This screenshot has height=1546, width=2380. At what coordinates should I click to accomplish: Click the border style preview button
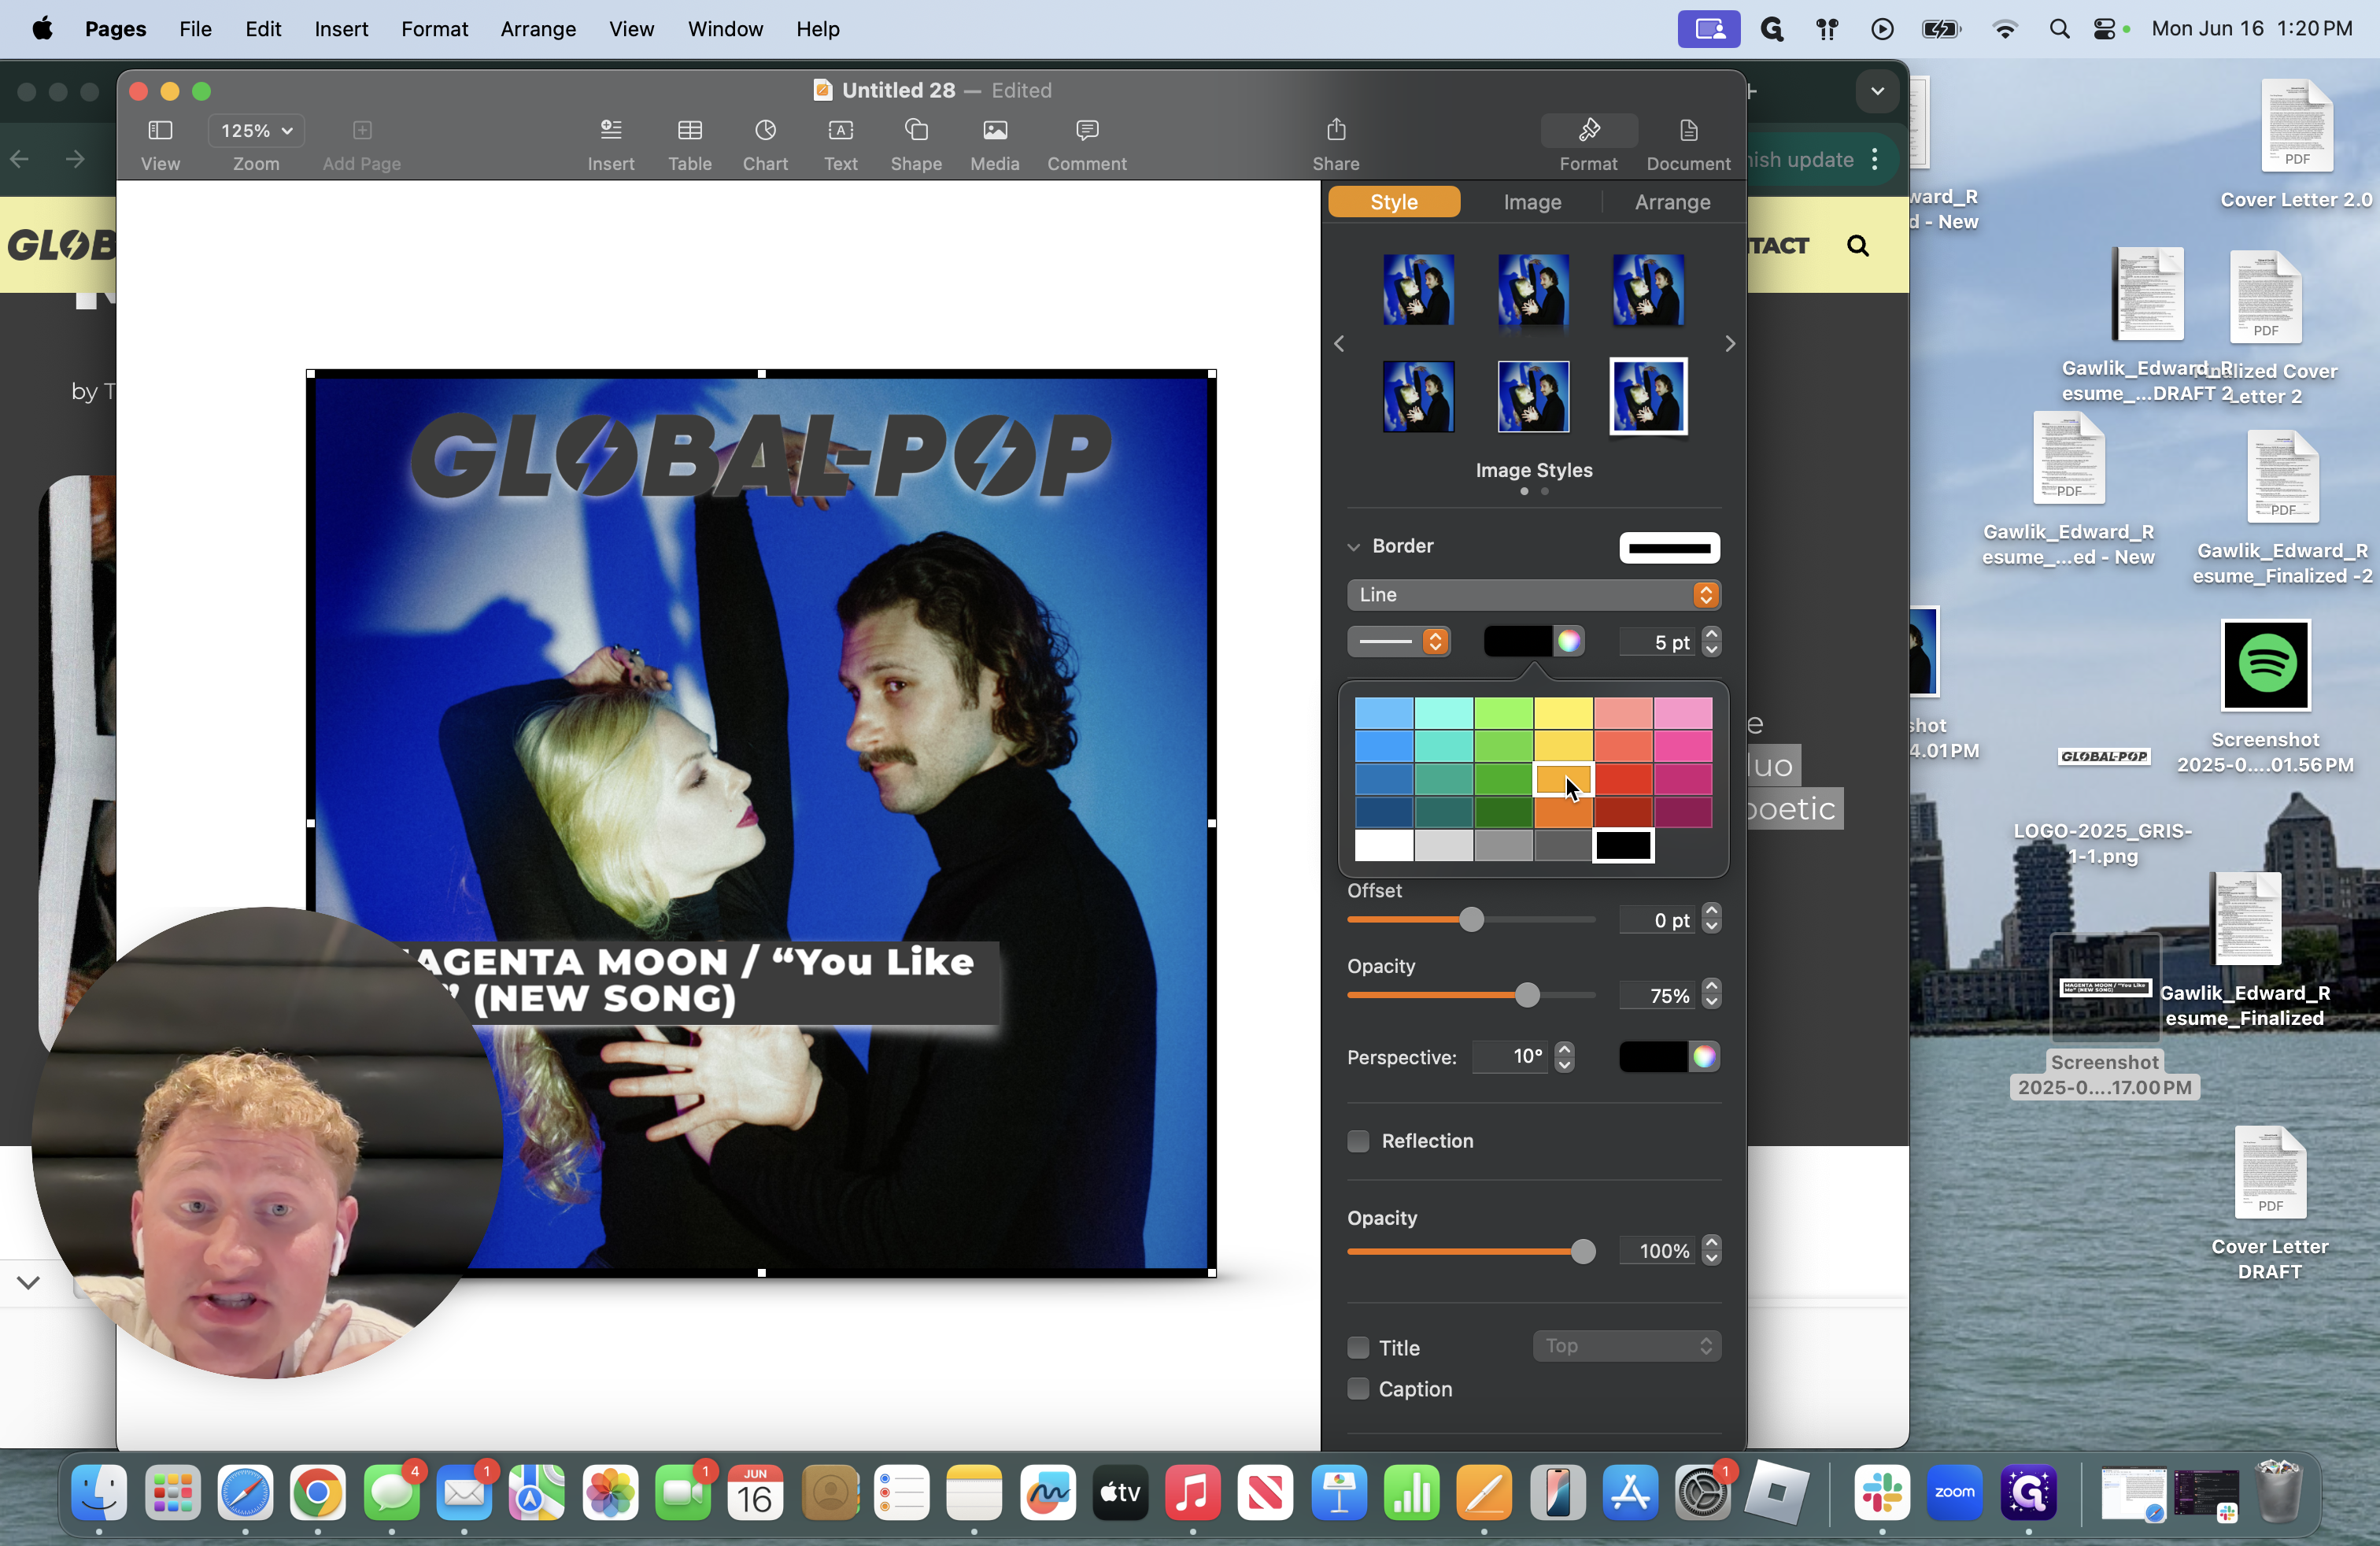click(1669, 547)
